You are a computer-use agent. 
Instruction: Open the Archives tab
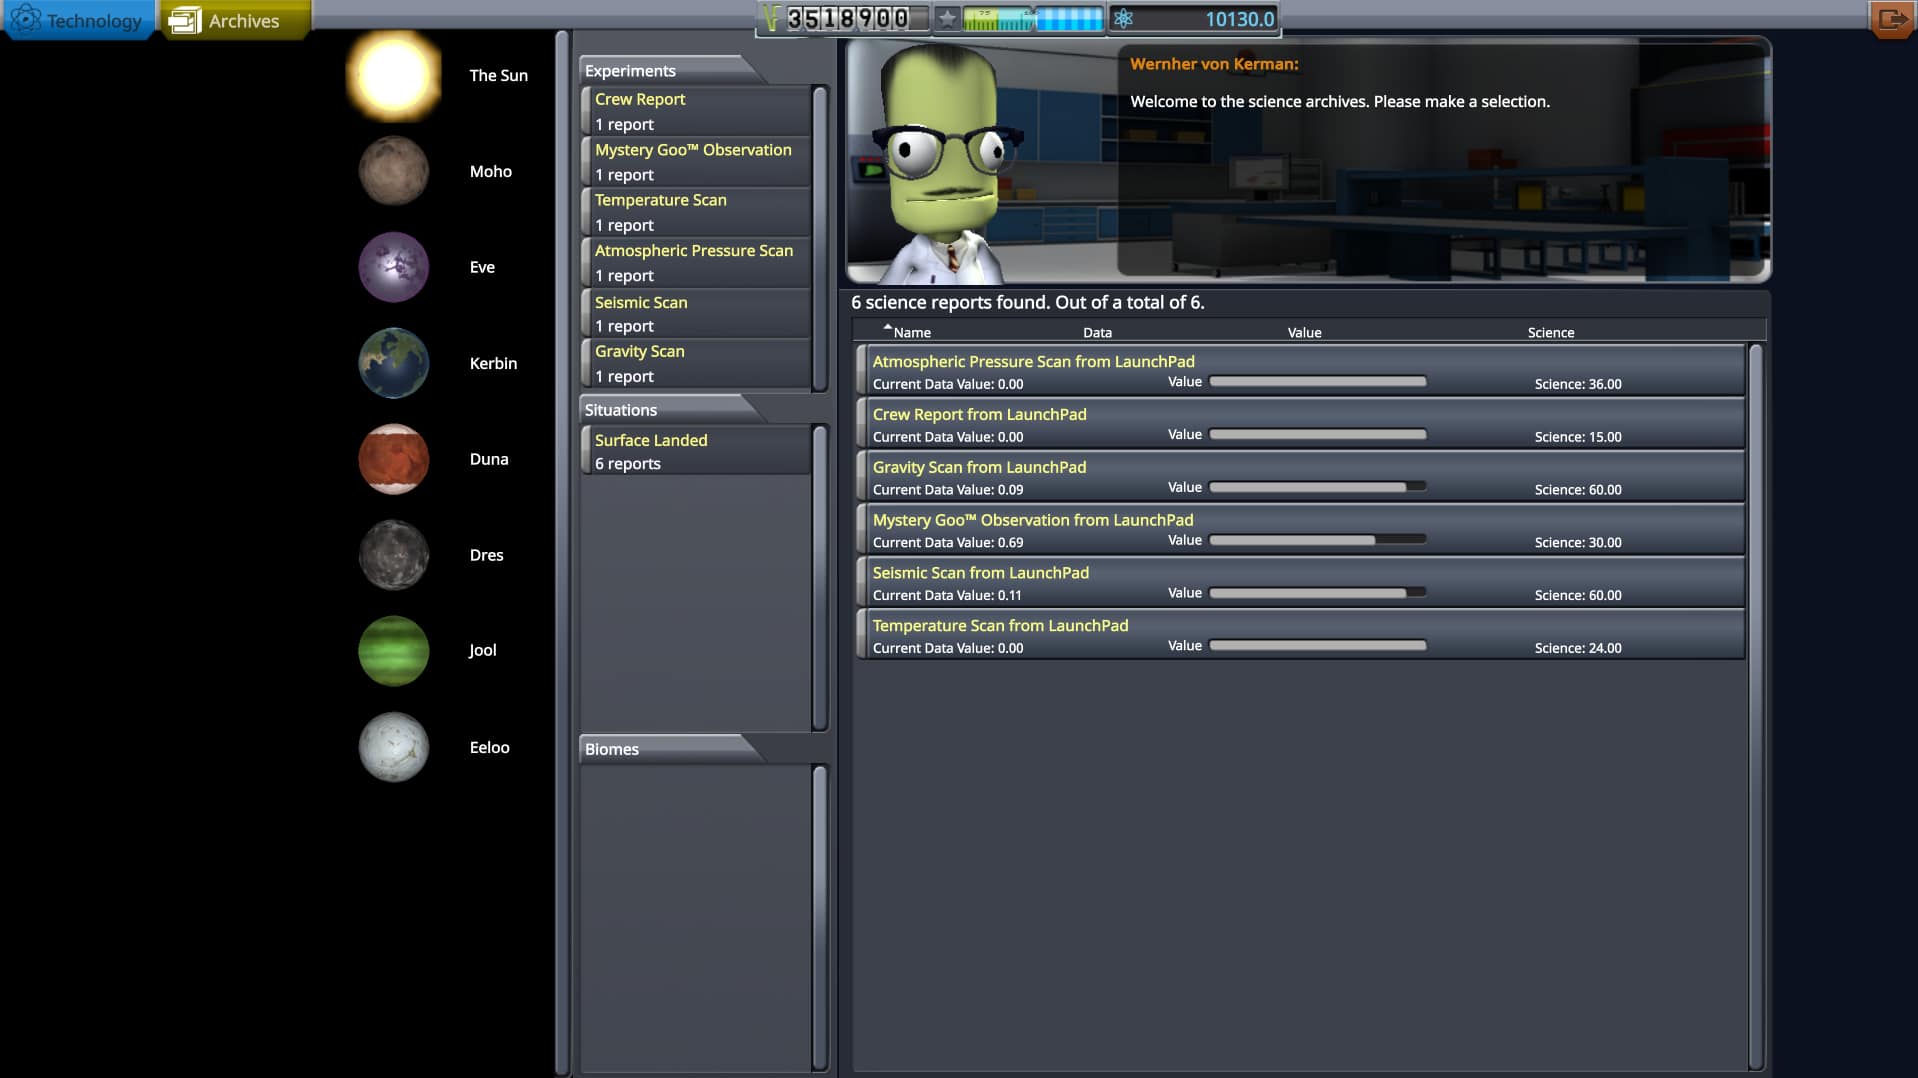235,20
